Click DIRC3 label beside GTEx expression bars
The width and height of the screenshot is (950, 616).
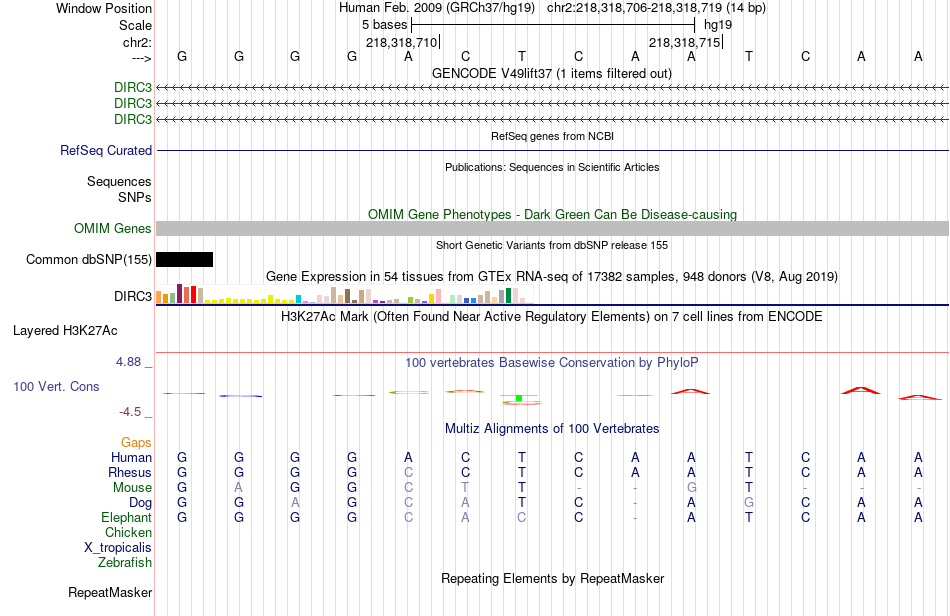point(133,296)
